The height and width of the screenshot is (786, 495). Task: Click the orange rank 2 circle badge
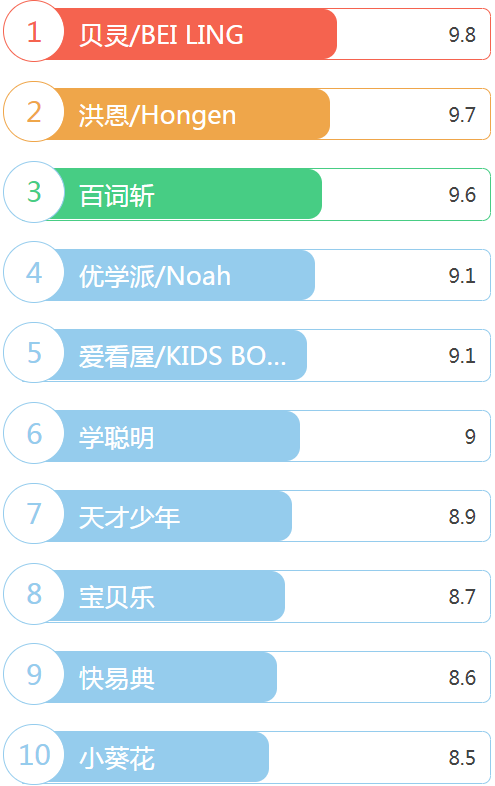click(34, 112)
